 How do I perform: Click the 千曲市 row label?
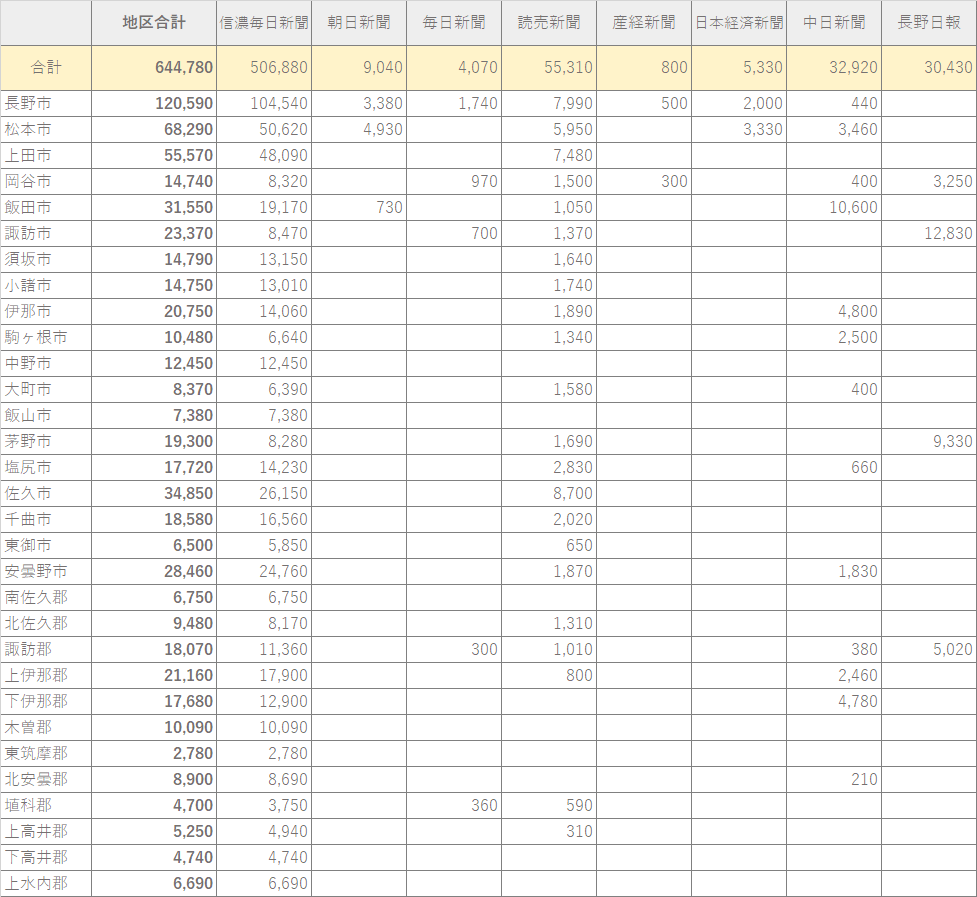[x=46, y=520]
